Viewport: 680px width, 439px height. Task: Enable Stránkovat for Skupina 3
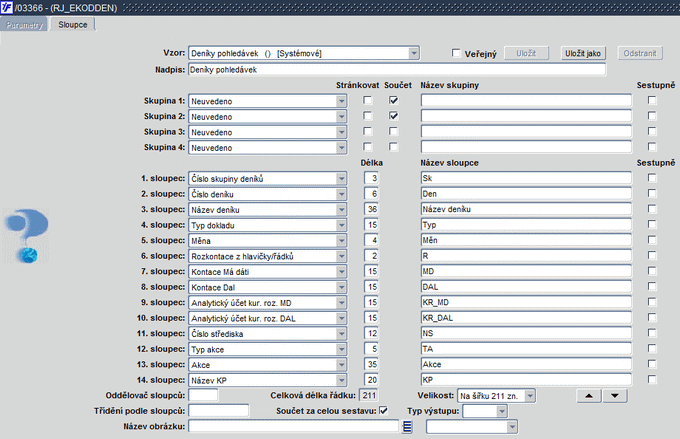coord(367,131)
